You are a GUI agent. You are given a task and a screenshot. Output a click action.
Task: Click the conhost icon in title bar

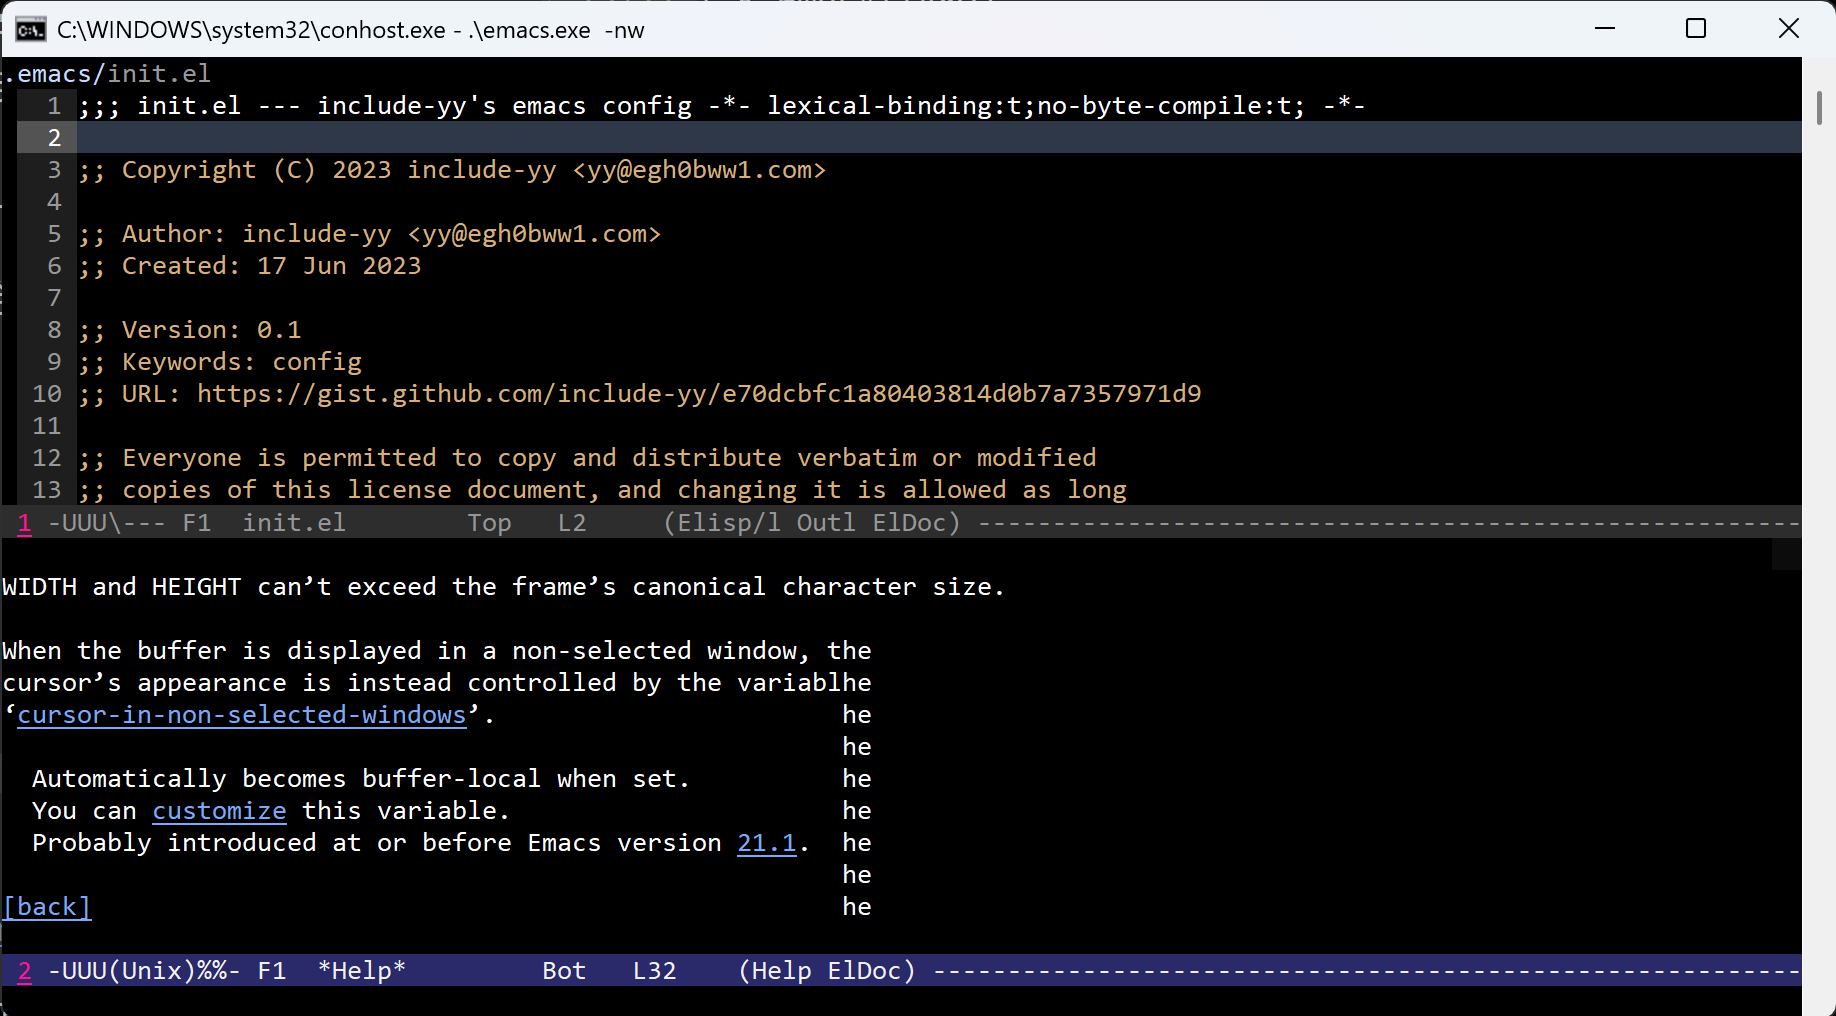[30, 30]
